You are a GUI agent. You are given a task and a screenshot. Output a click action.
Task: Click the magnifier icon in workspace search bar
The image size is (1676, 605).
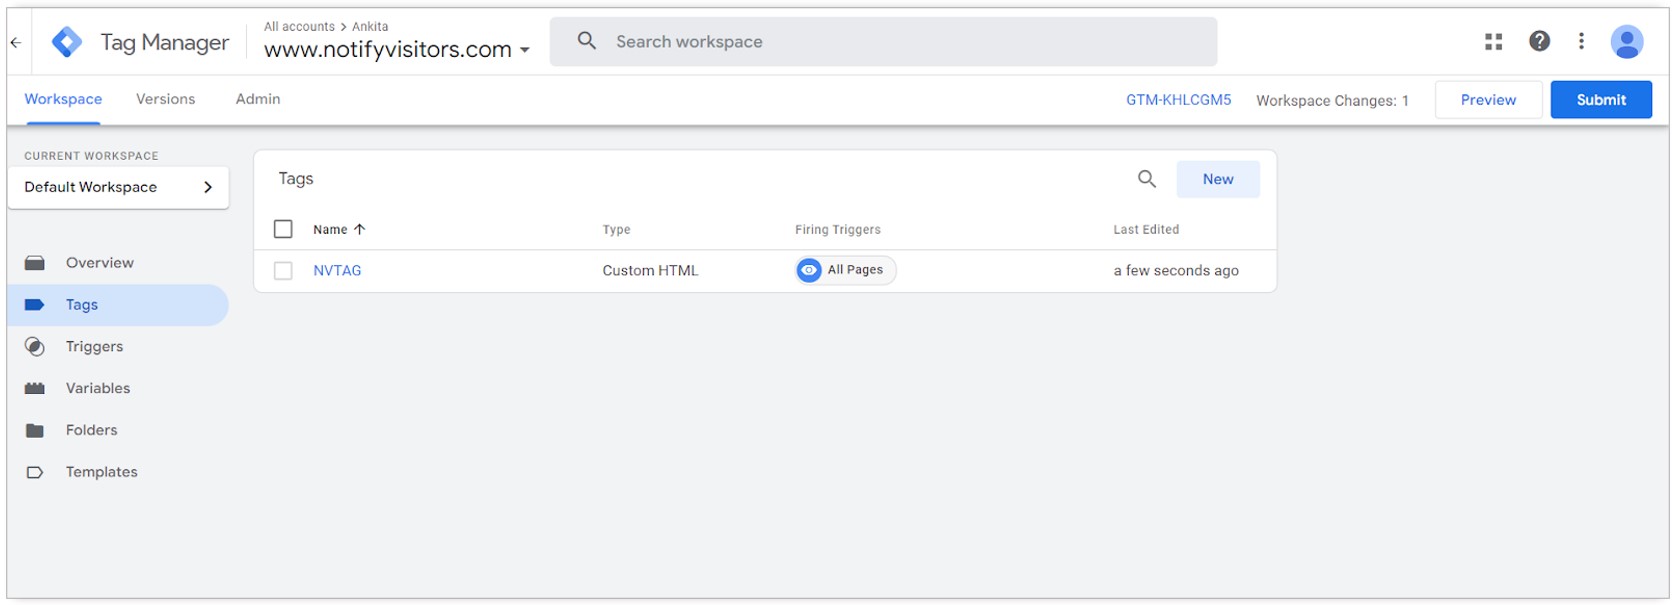(587, 41)
